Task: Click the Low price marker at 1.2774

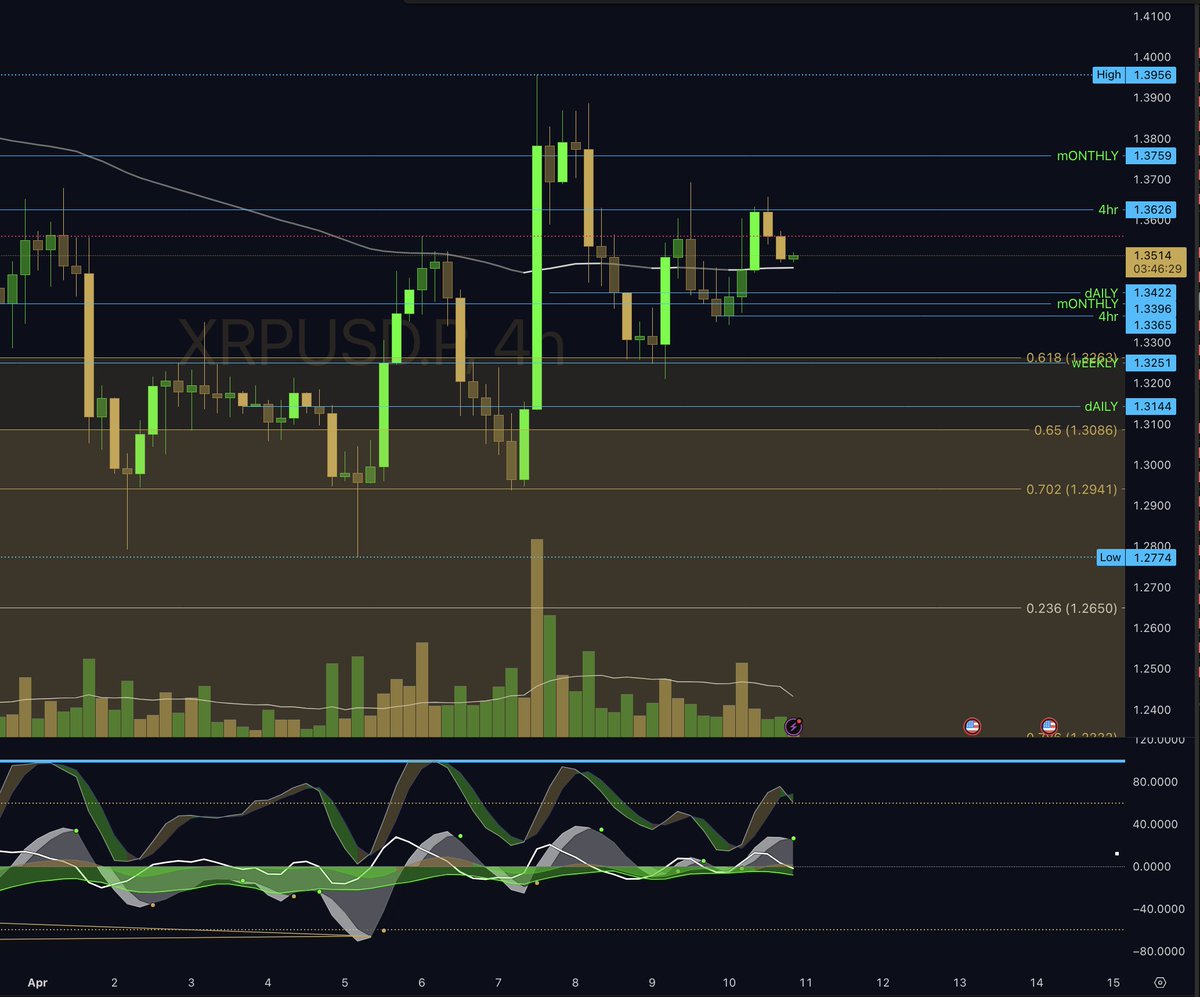Action: [1137, 557]
